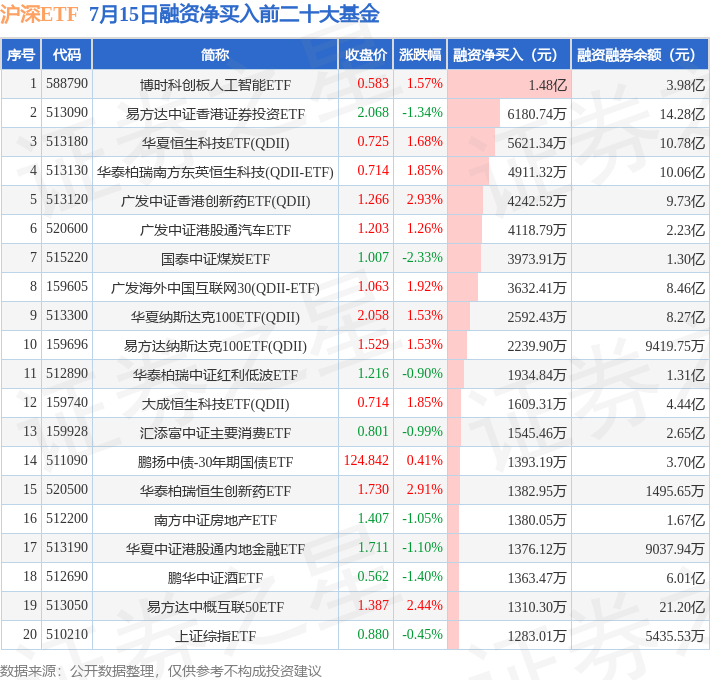Click 南方中证房地产ETF name
This screenshot has width=710, height=680.
(215, 519)
